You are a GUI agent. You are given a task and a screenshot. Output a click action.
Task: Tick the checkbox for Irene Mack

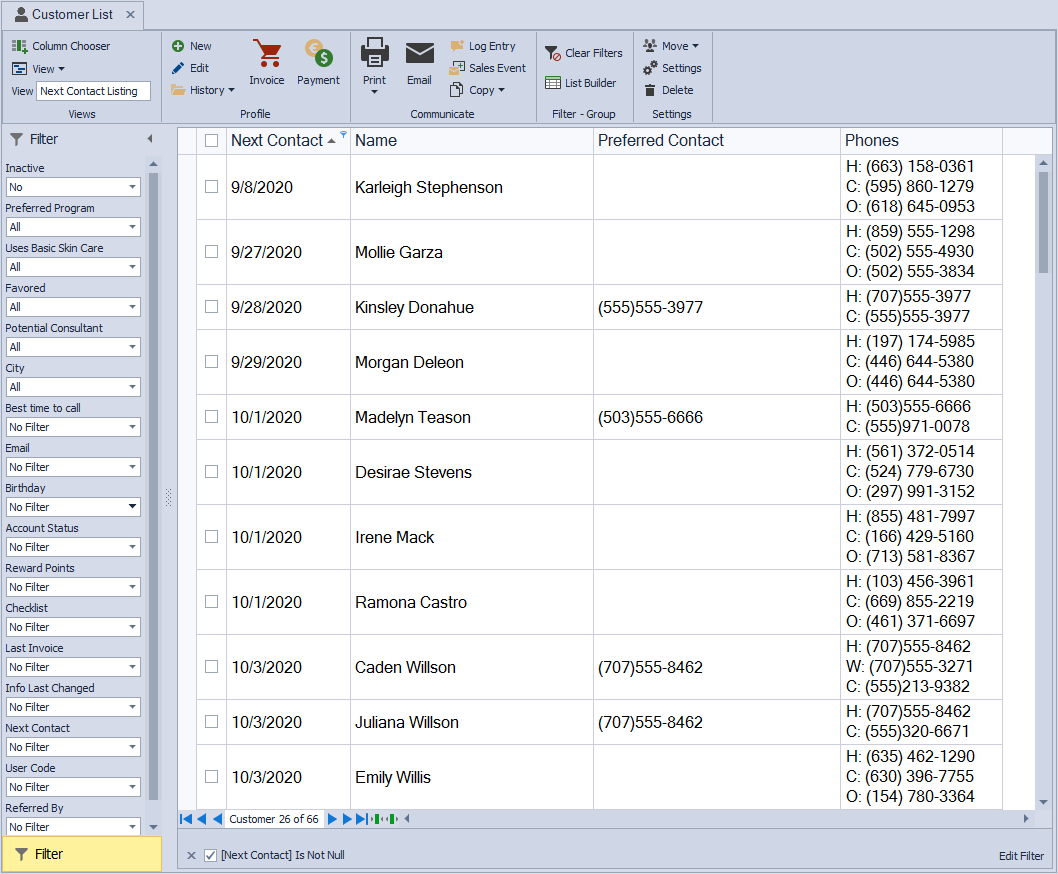point(211,537)
